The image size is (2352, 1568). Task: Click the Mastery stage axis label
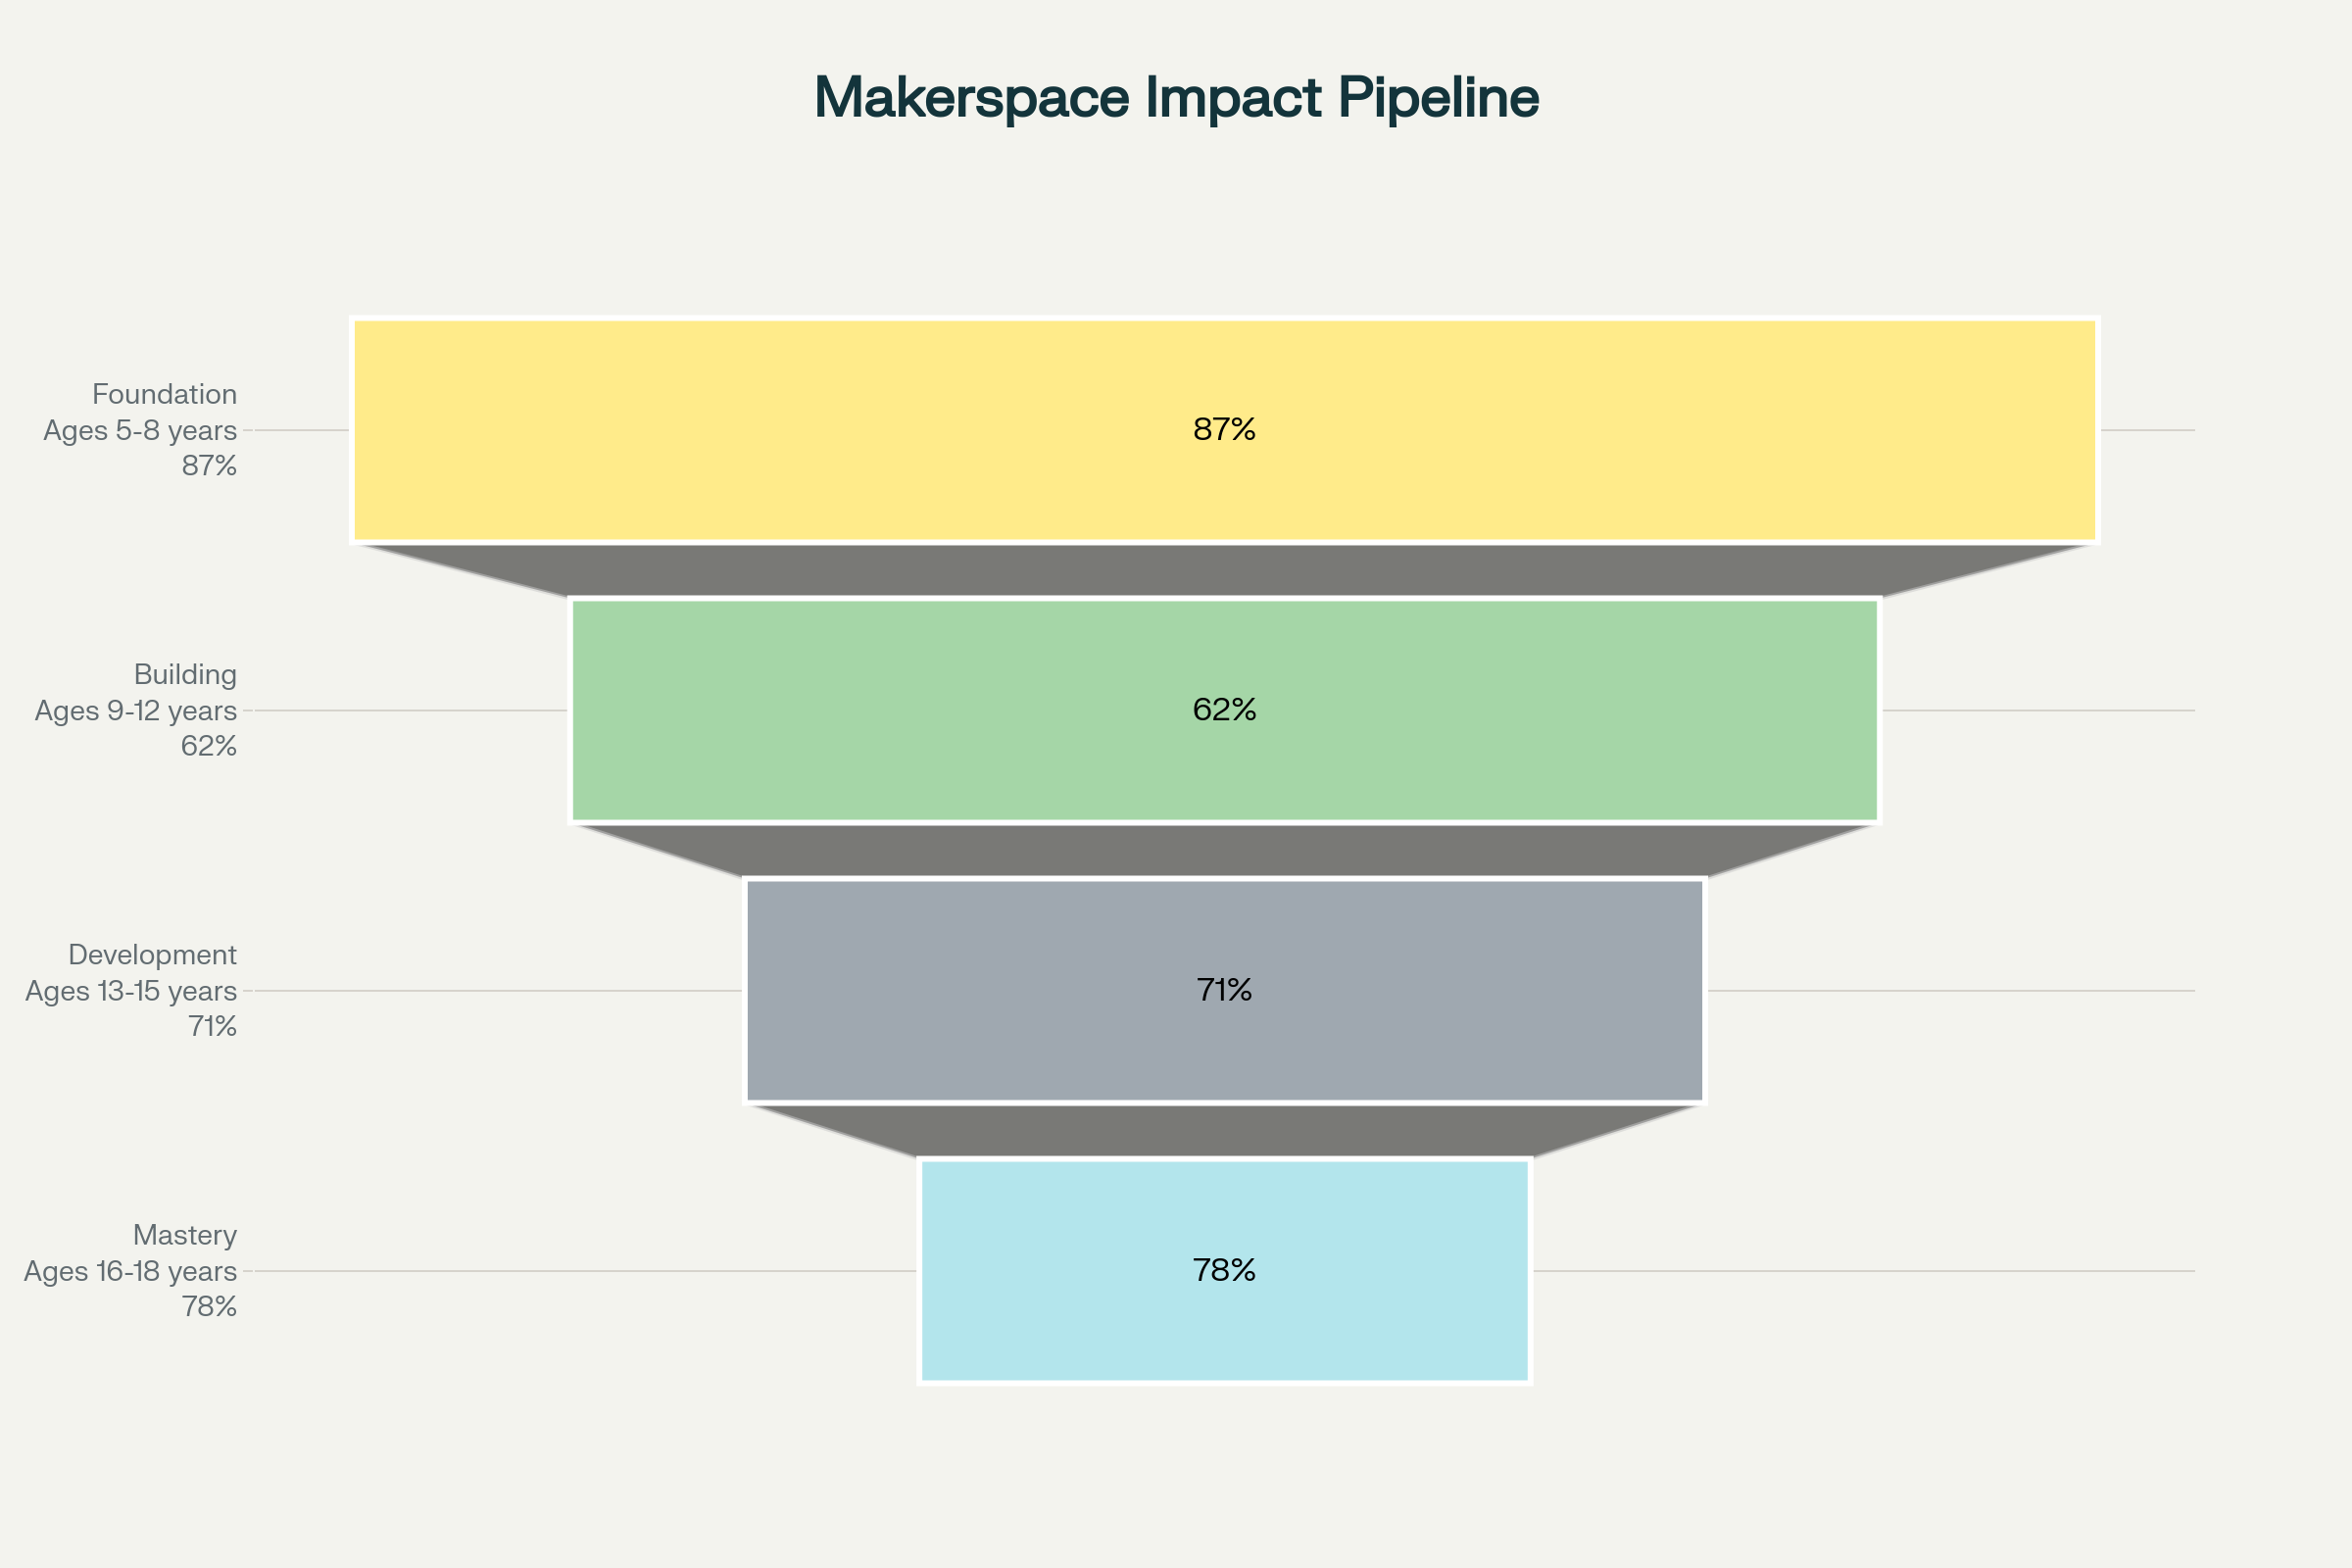coord(185,1235)
